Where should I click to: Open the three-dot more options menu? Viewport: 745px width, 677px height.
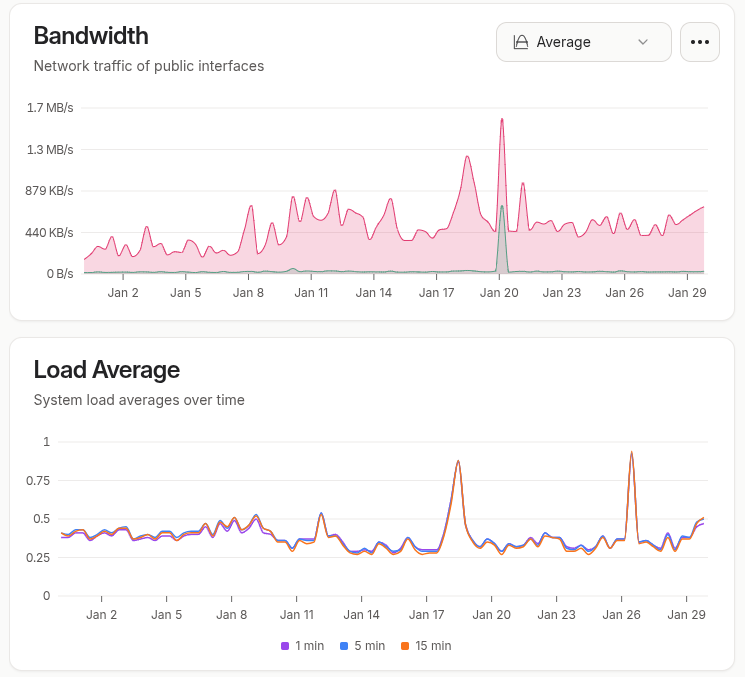699,42
